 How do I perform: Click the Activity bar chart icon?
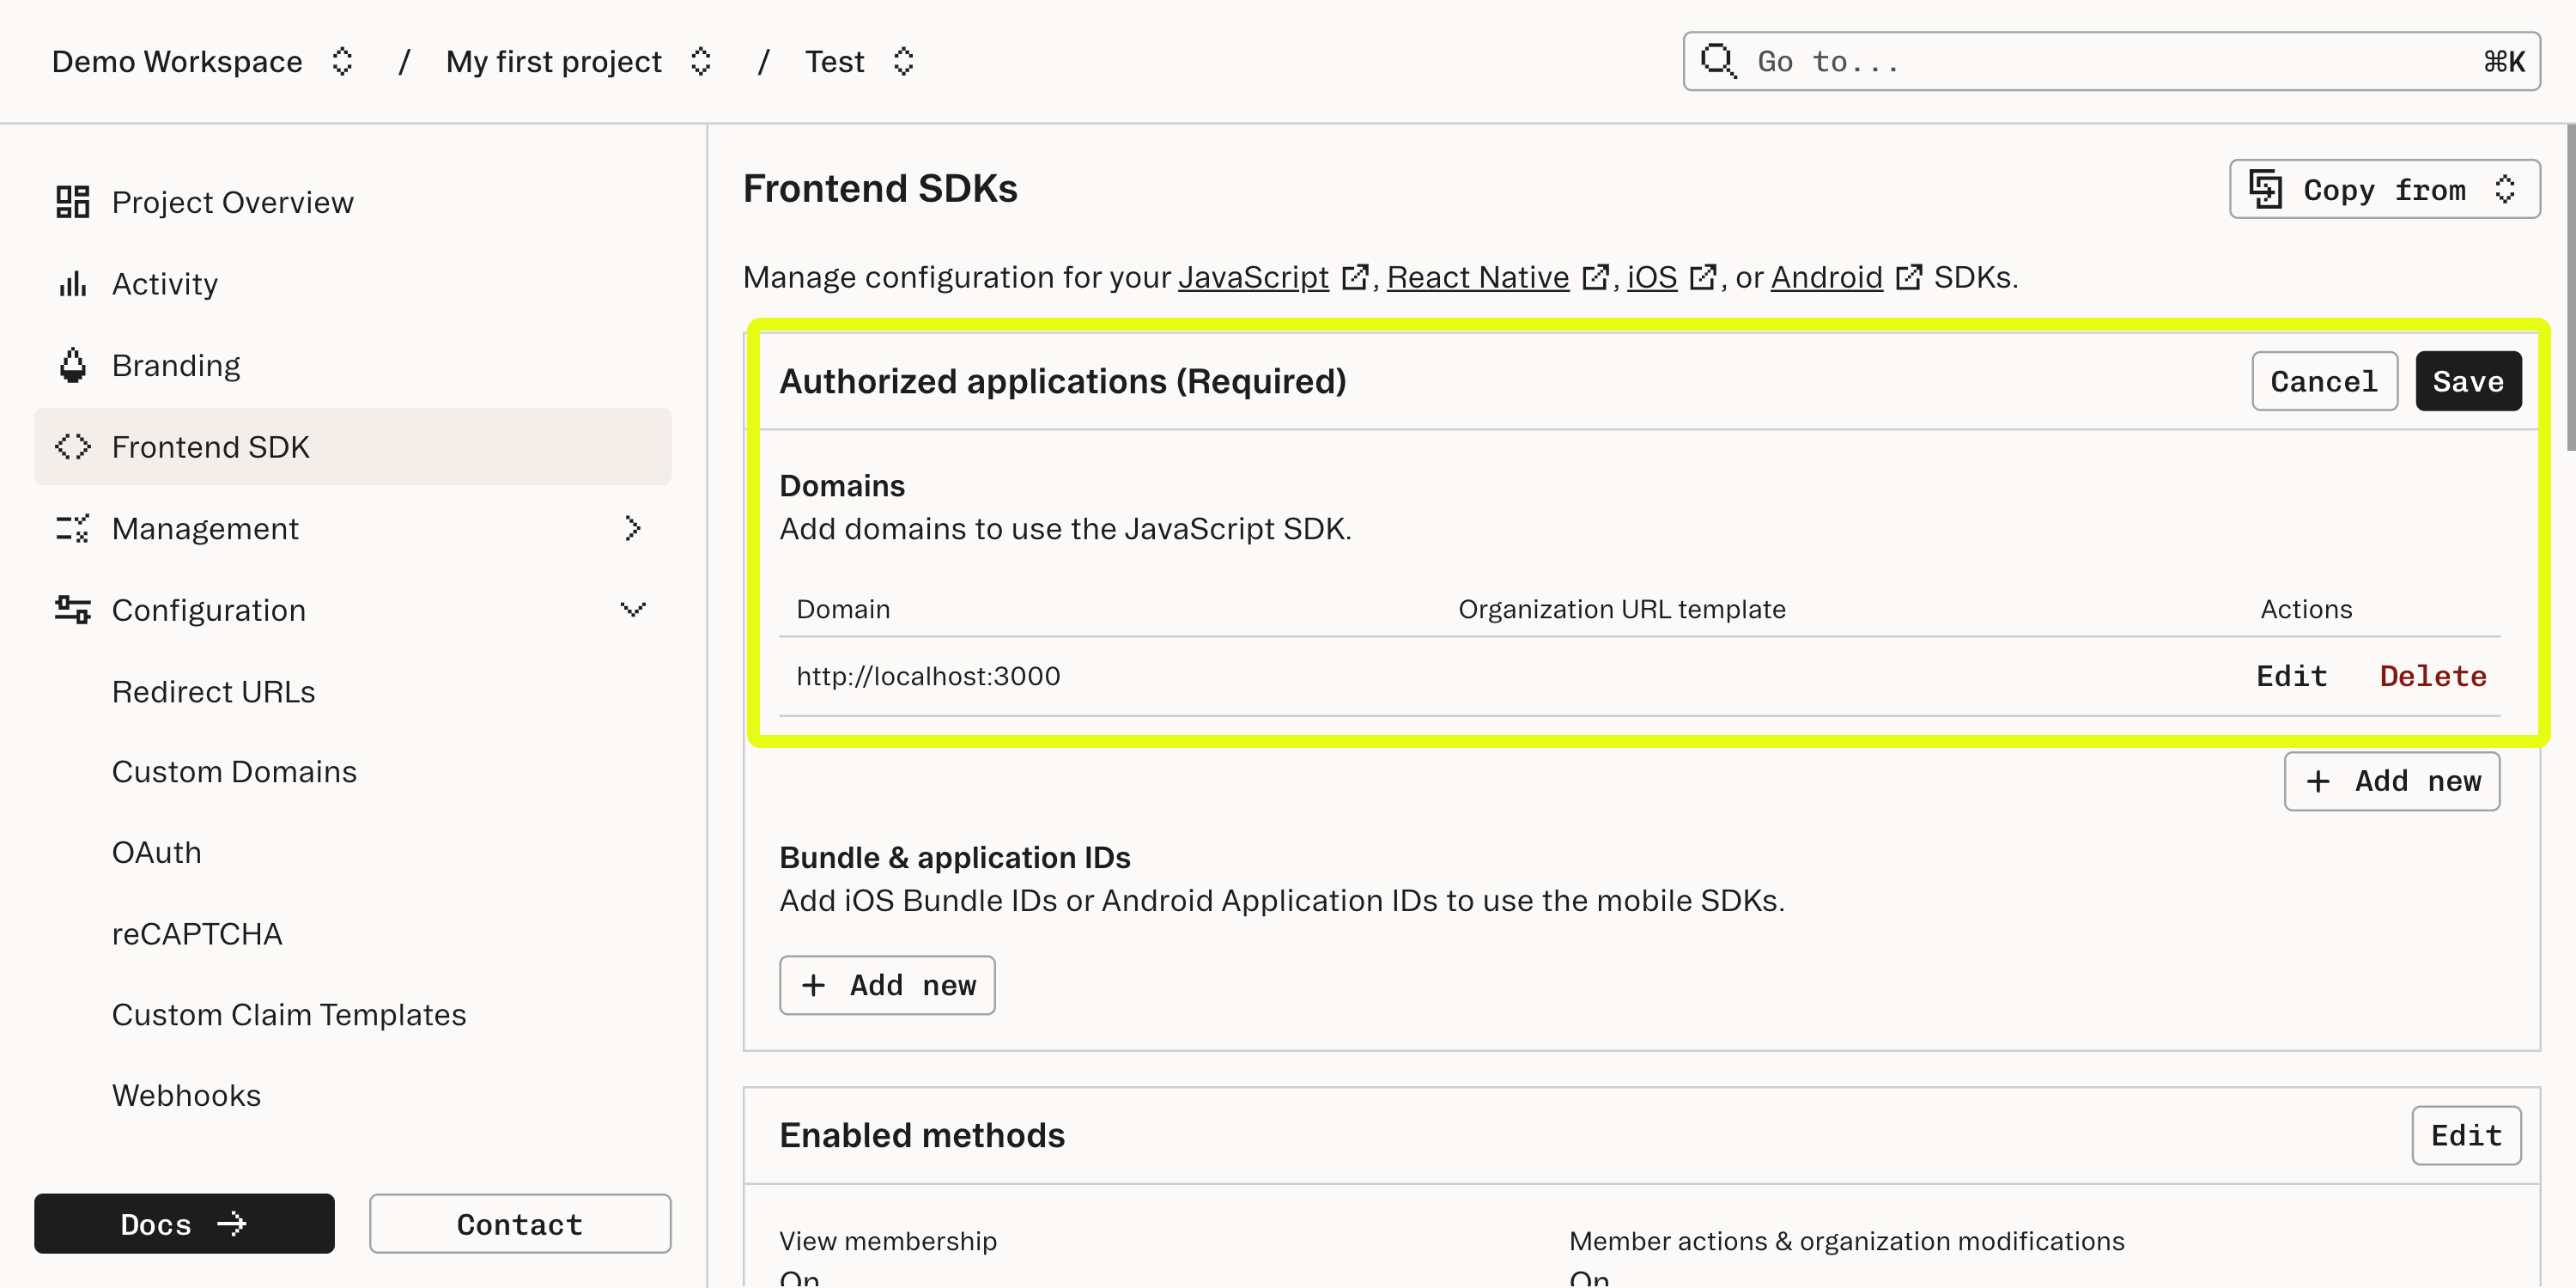click(x=72, y=284)
